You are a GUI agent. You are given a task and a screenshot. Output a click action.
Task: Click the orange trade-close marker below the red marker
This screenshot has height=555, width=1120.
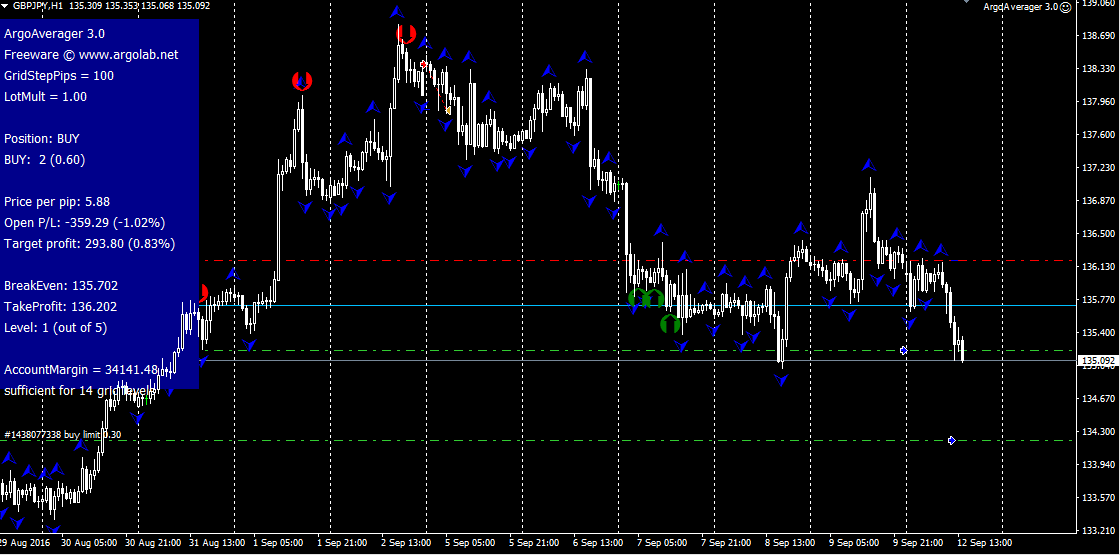pos(448,110)
